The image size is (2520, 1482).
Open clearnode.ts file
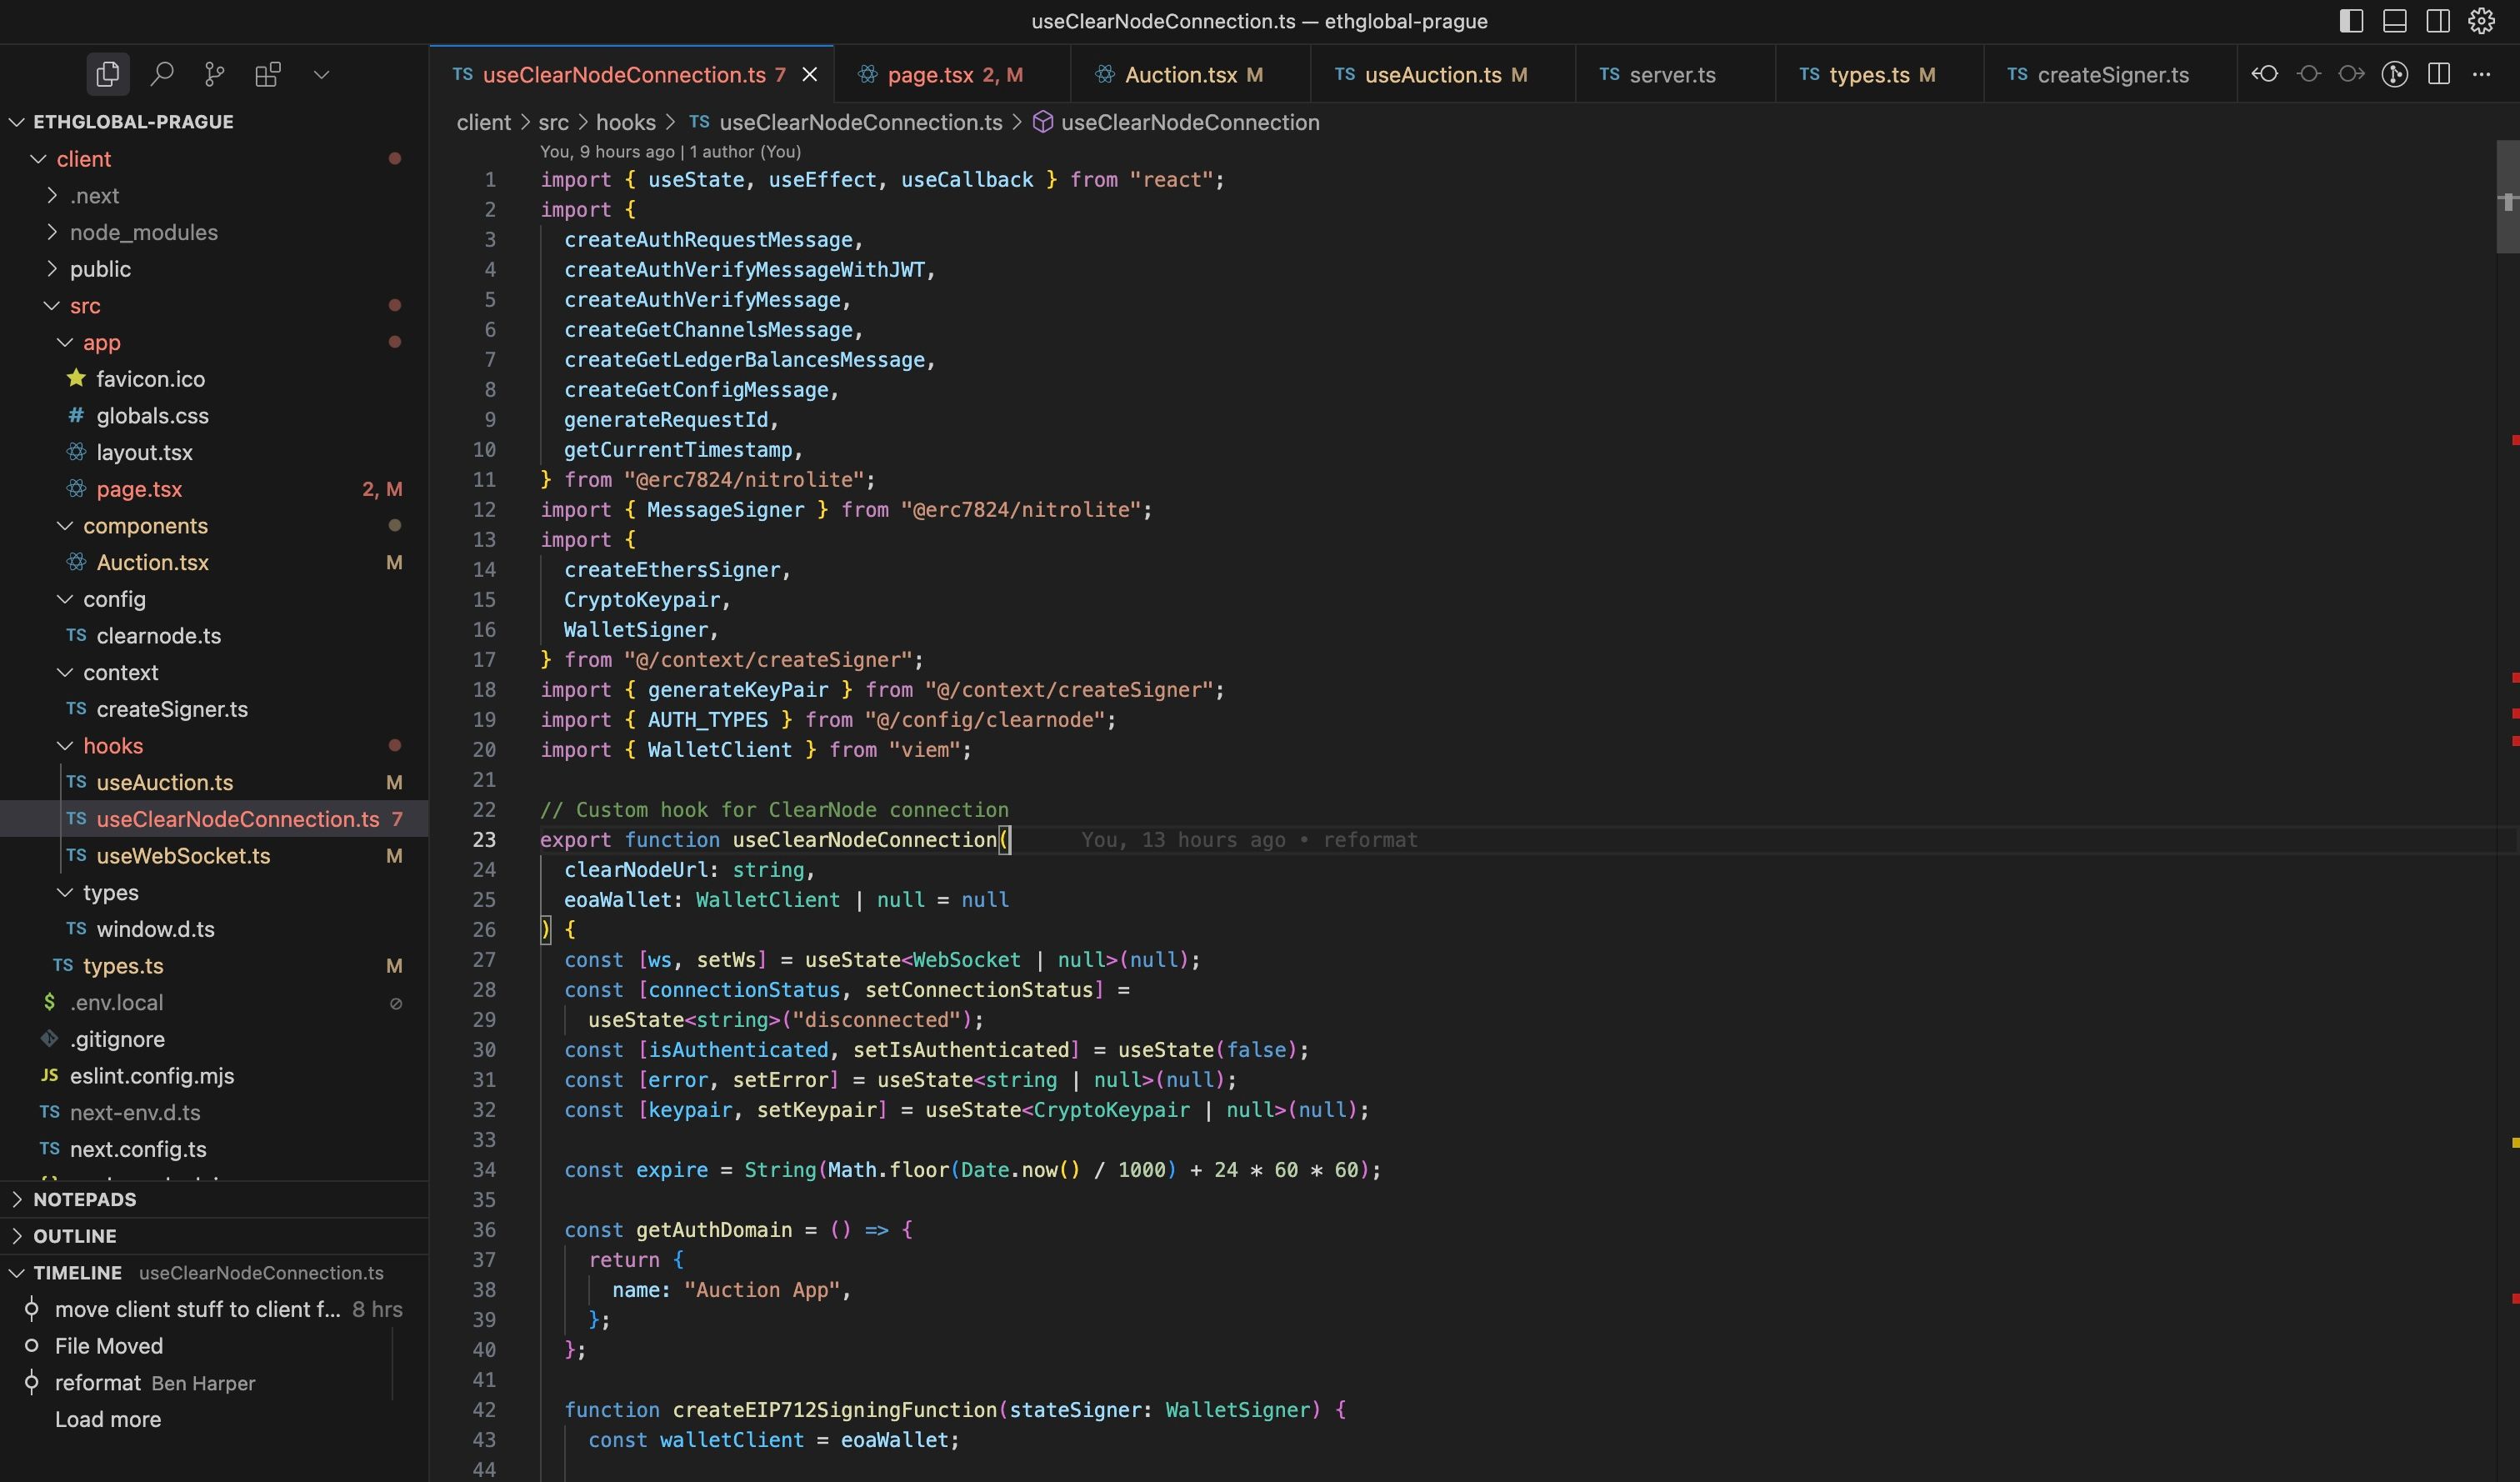coord(214,636)
